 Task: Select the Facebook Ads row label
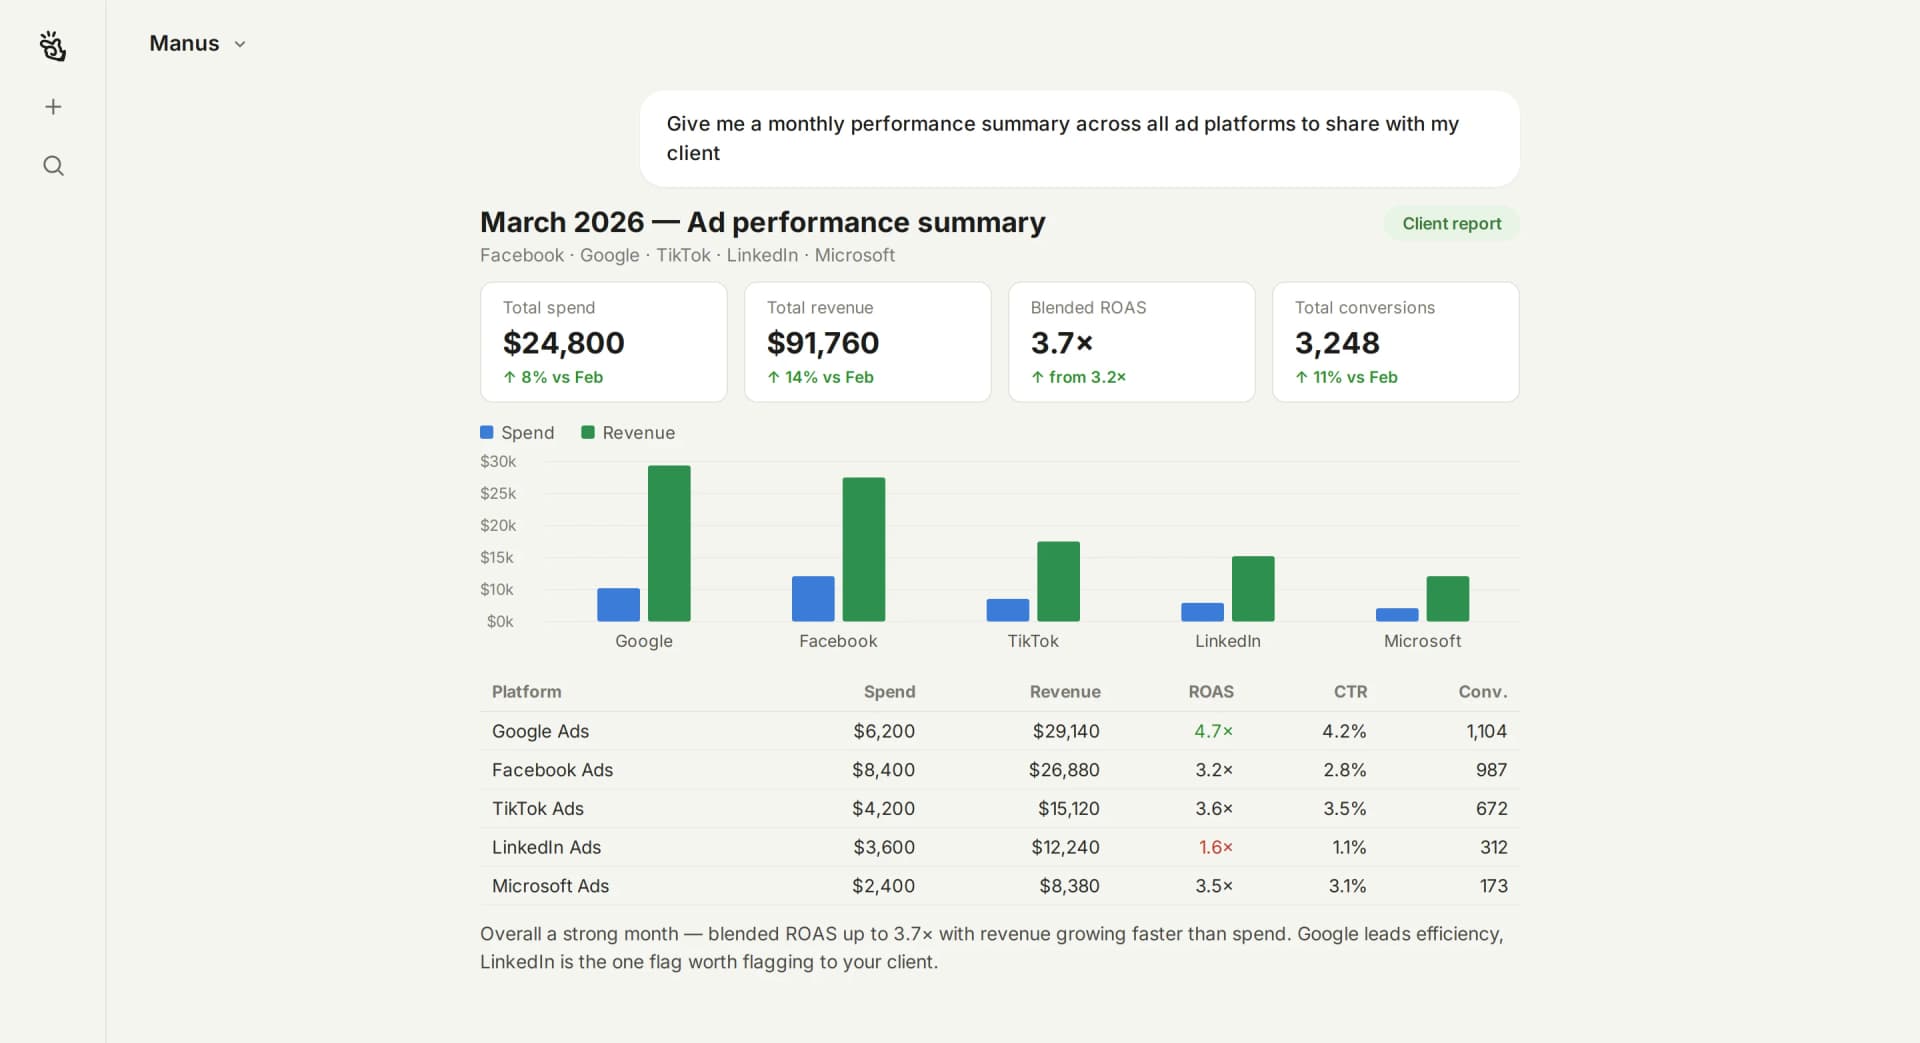click(553, 770)
